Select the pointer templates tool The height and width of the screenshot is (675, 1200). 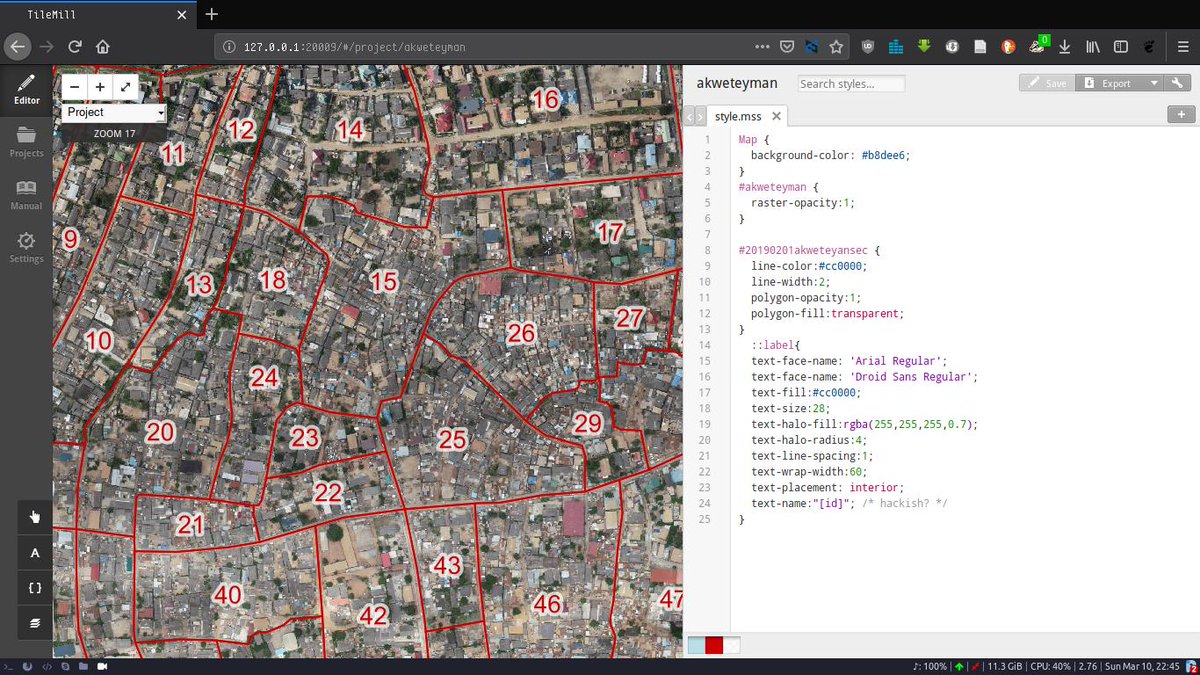click(x=35, y=516)
